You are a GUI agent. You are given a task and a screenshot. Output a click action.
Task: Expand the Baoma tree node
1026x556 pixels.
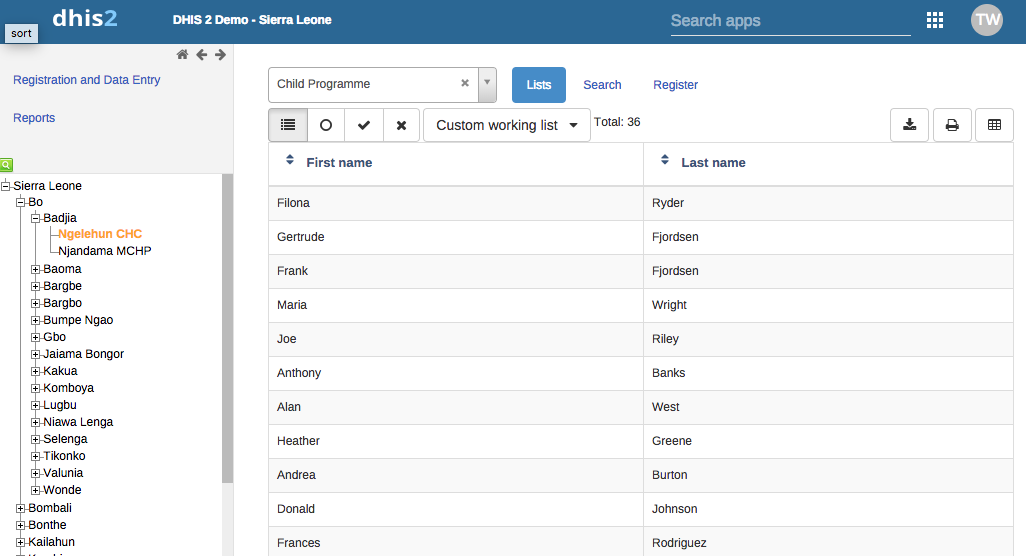[36, 269]
